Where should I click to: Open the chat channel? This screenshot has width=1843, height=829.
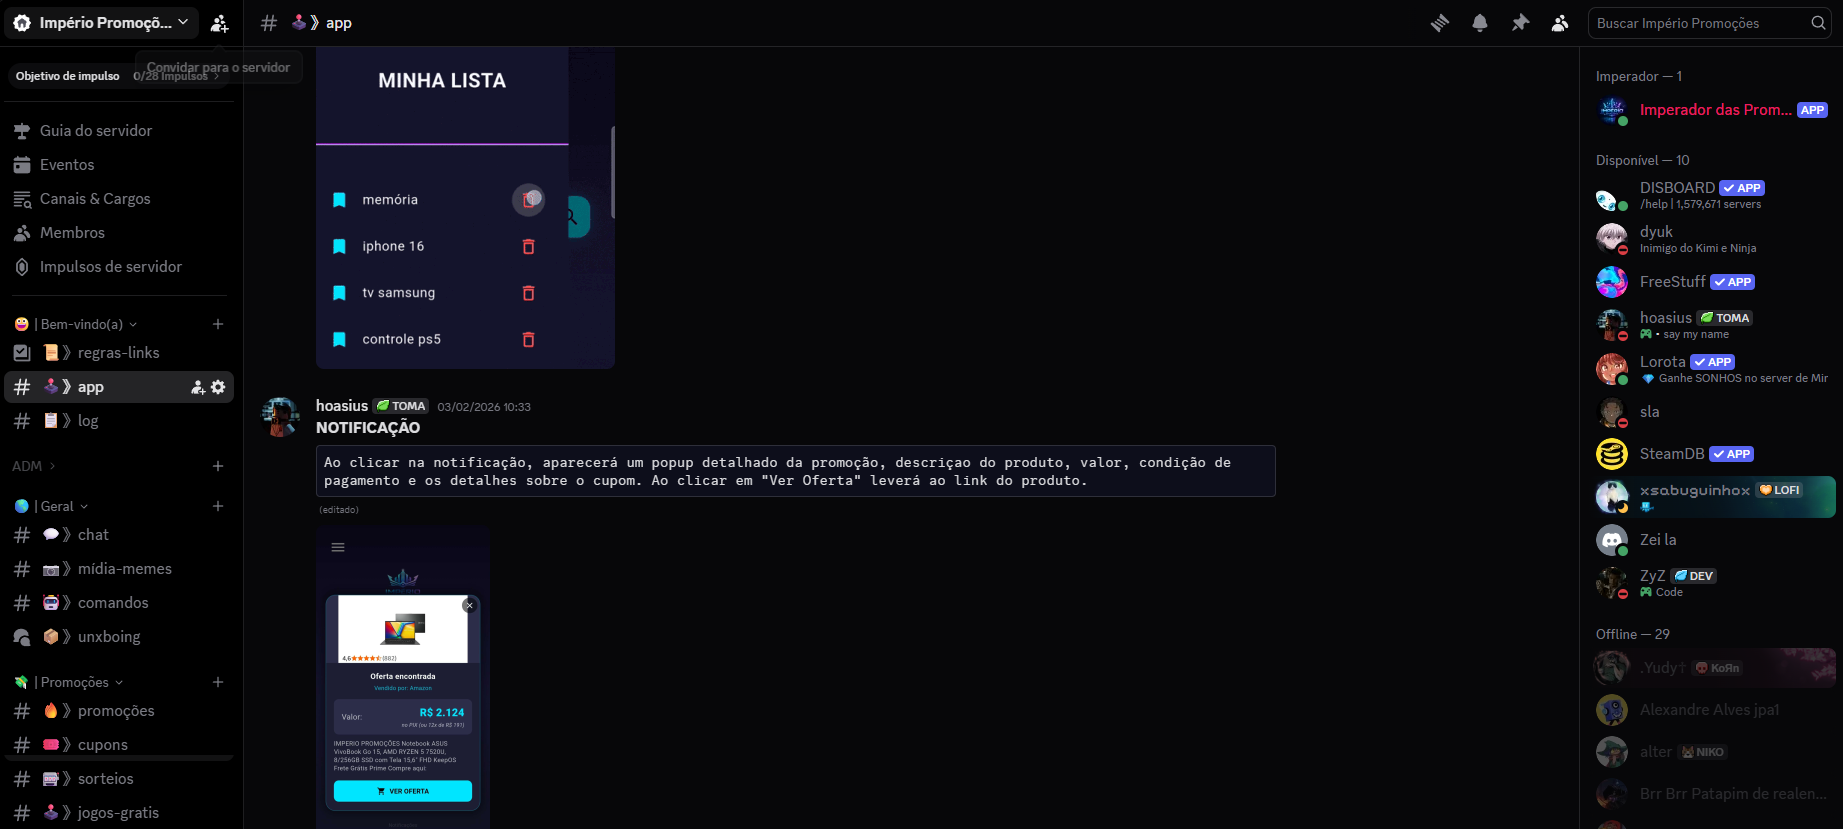coord(119,535)
